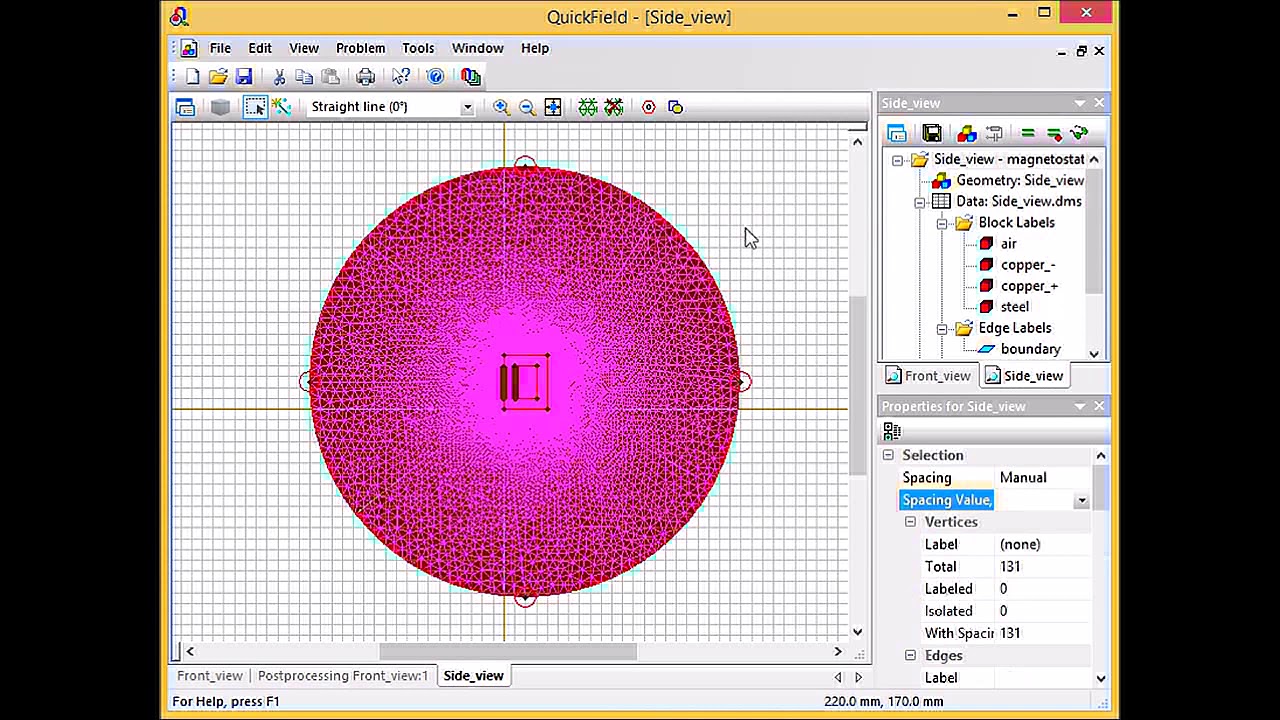The image size is (1280, 720).
Task: Click the red octagon toolbar icon
Action: click(x=649, y=107)
